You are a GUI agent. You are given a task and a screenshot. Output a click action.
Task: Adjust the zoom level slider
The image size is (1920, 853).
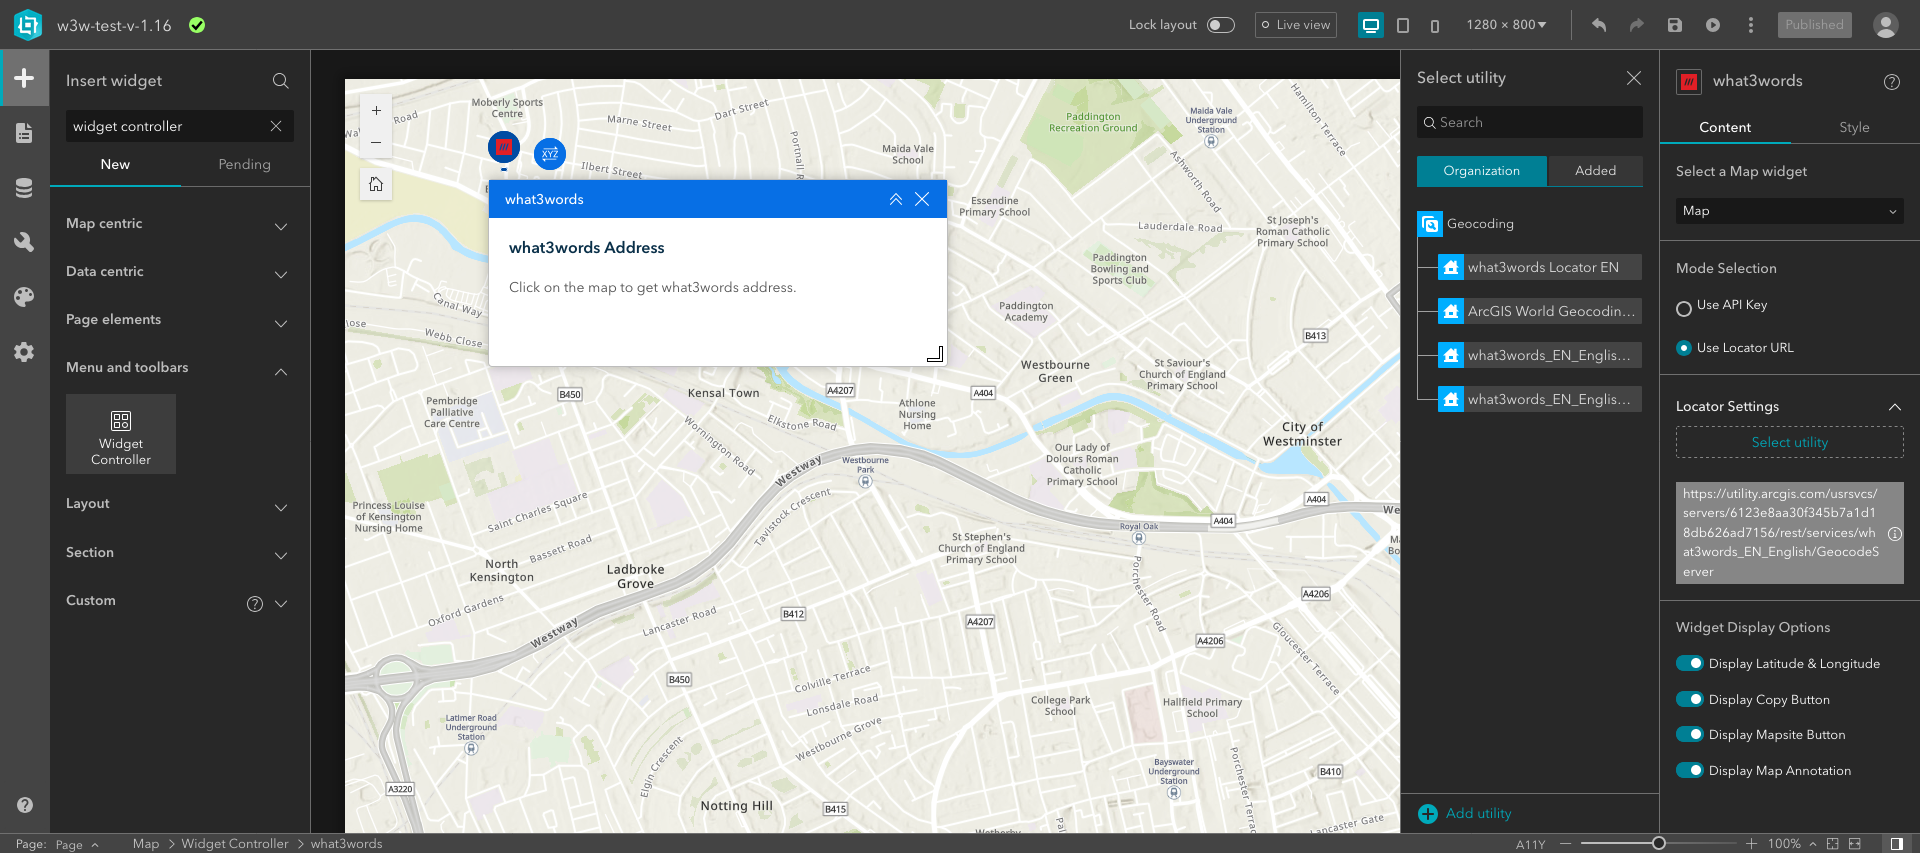1659,843
